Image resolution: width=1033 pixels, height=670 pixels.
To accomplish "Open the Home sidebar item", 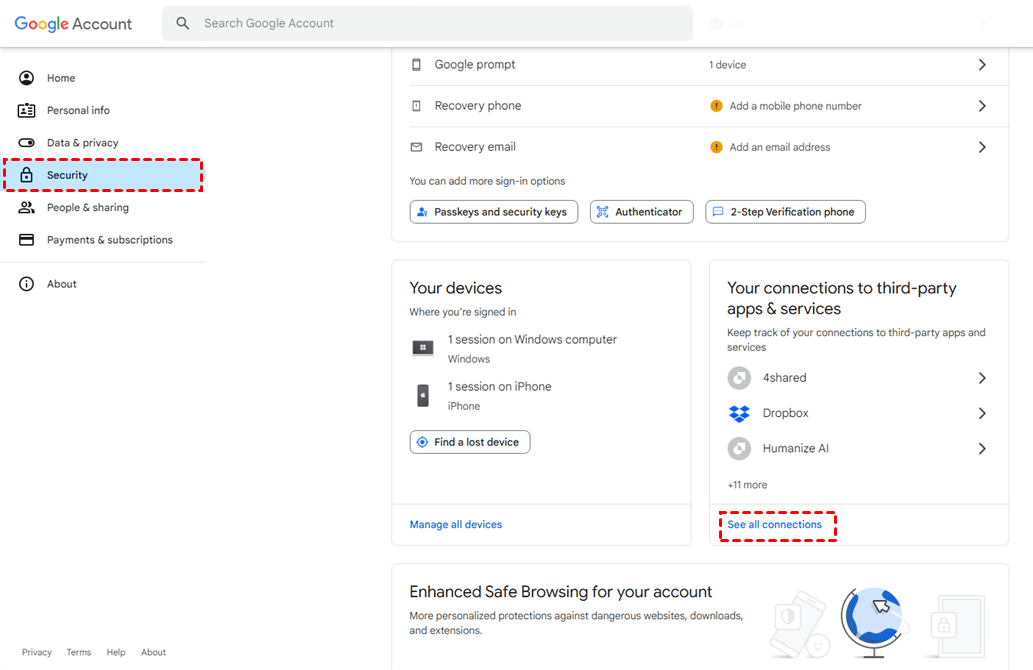I will pyautogui.click(x=61, y=78).
